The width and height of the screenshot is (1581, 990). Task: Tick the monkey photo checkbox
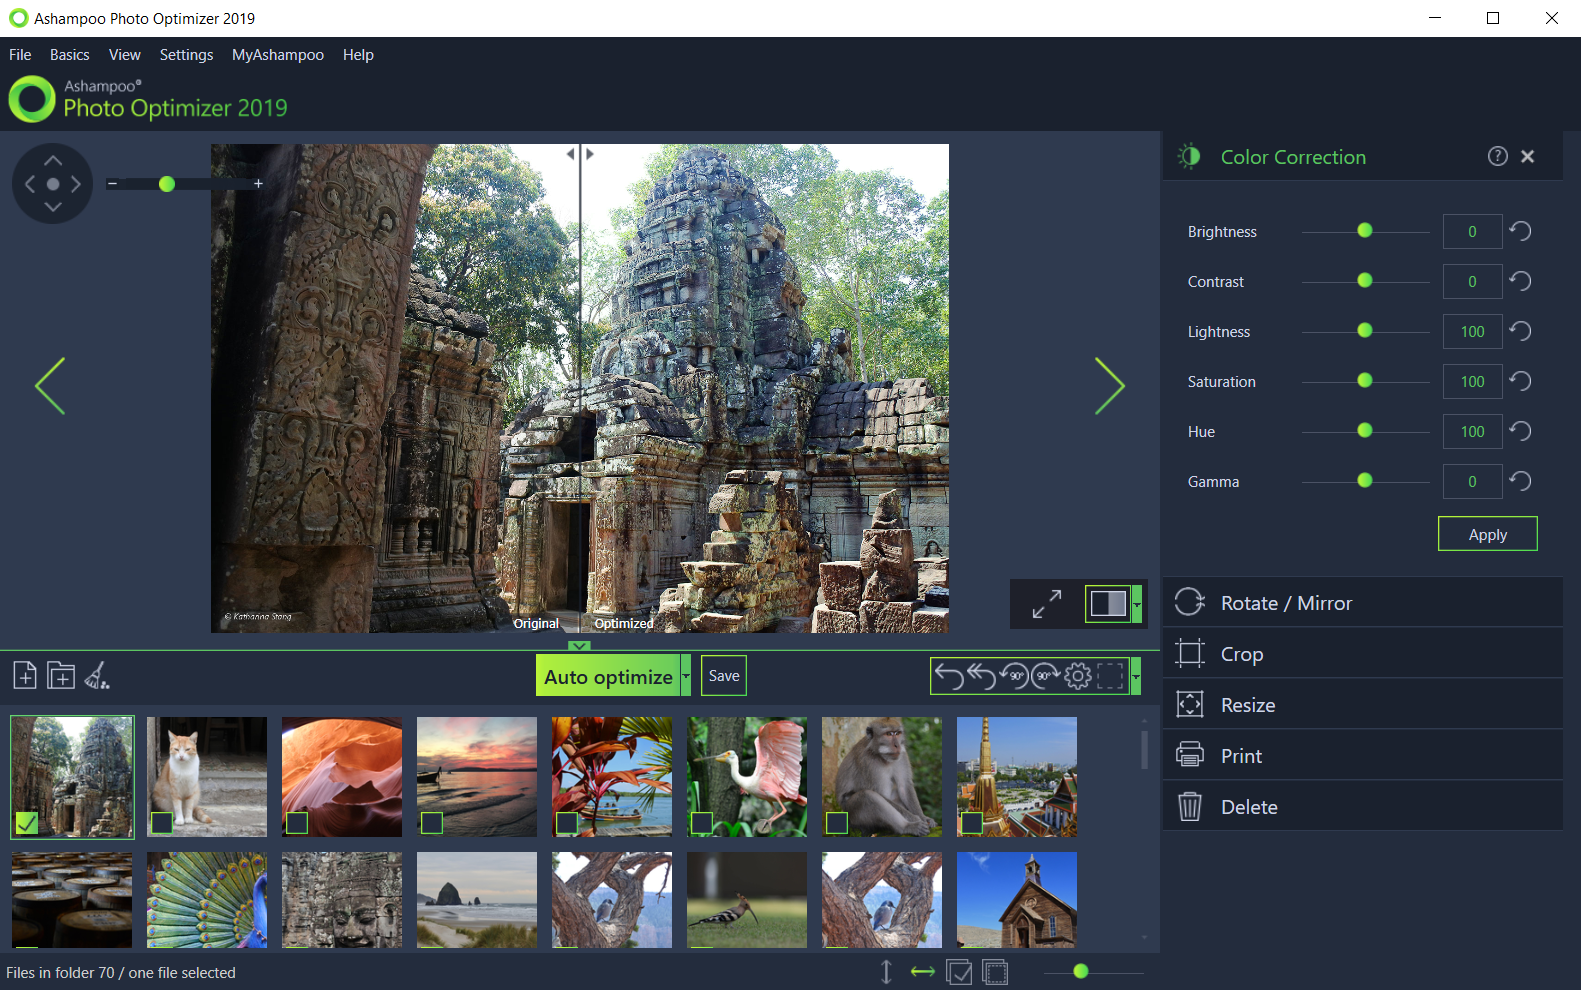pos(837,823)
